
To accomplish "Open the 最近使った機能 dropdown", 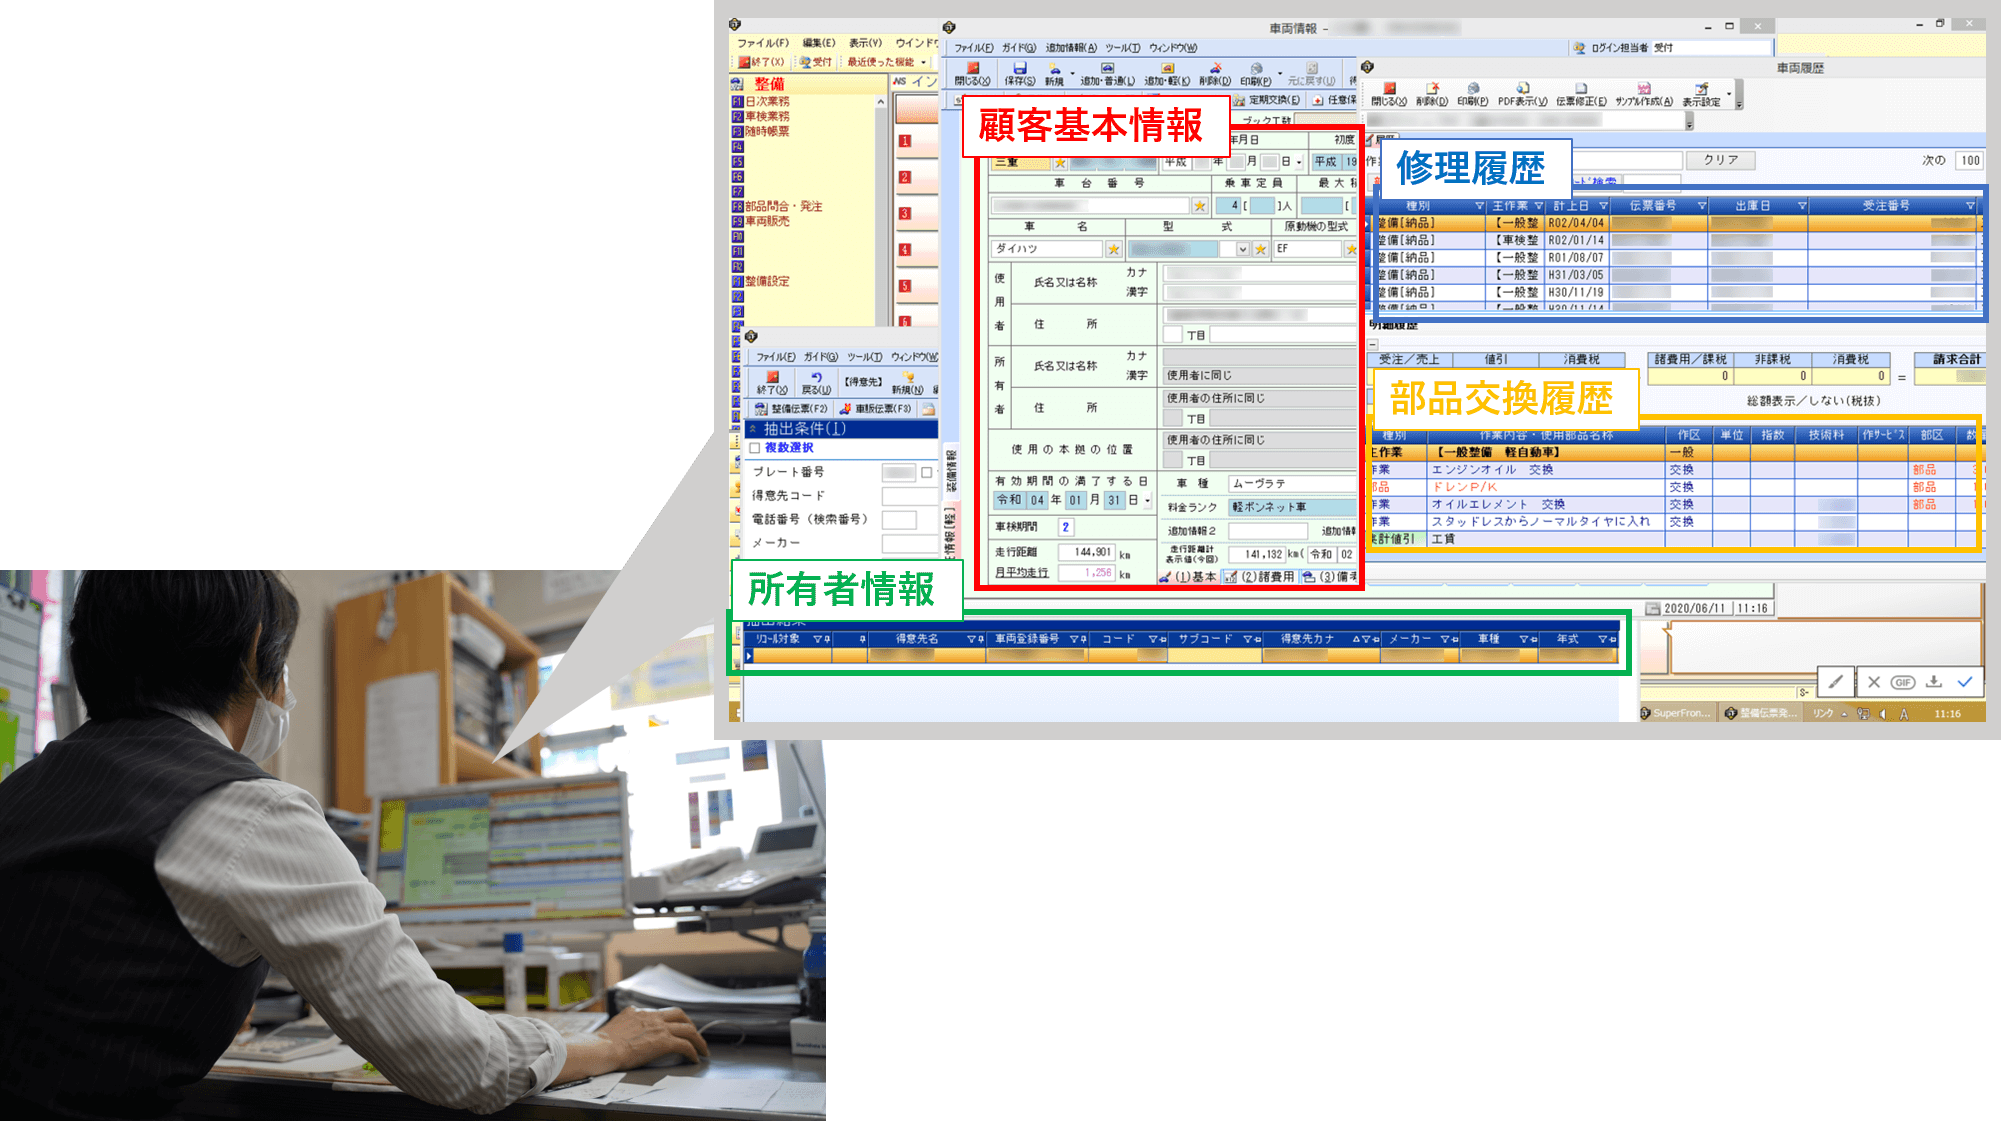I will coord(923,62).
